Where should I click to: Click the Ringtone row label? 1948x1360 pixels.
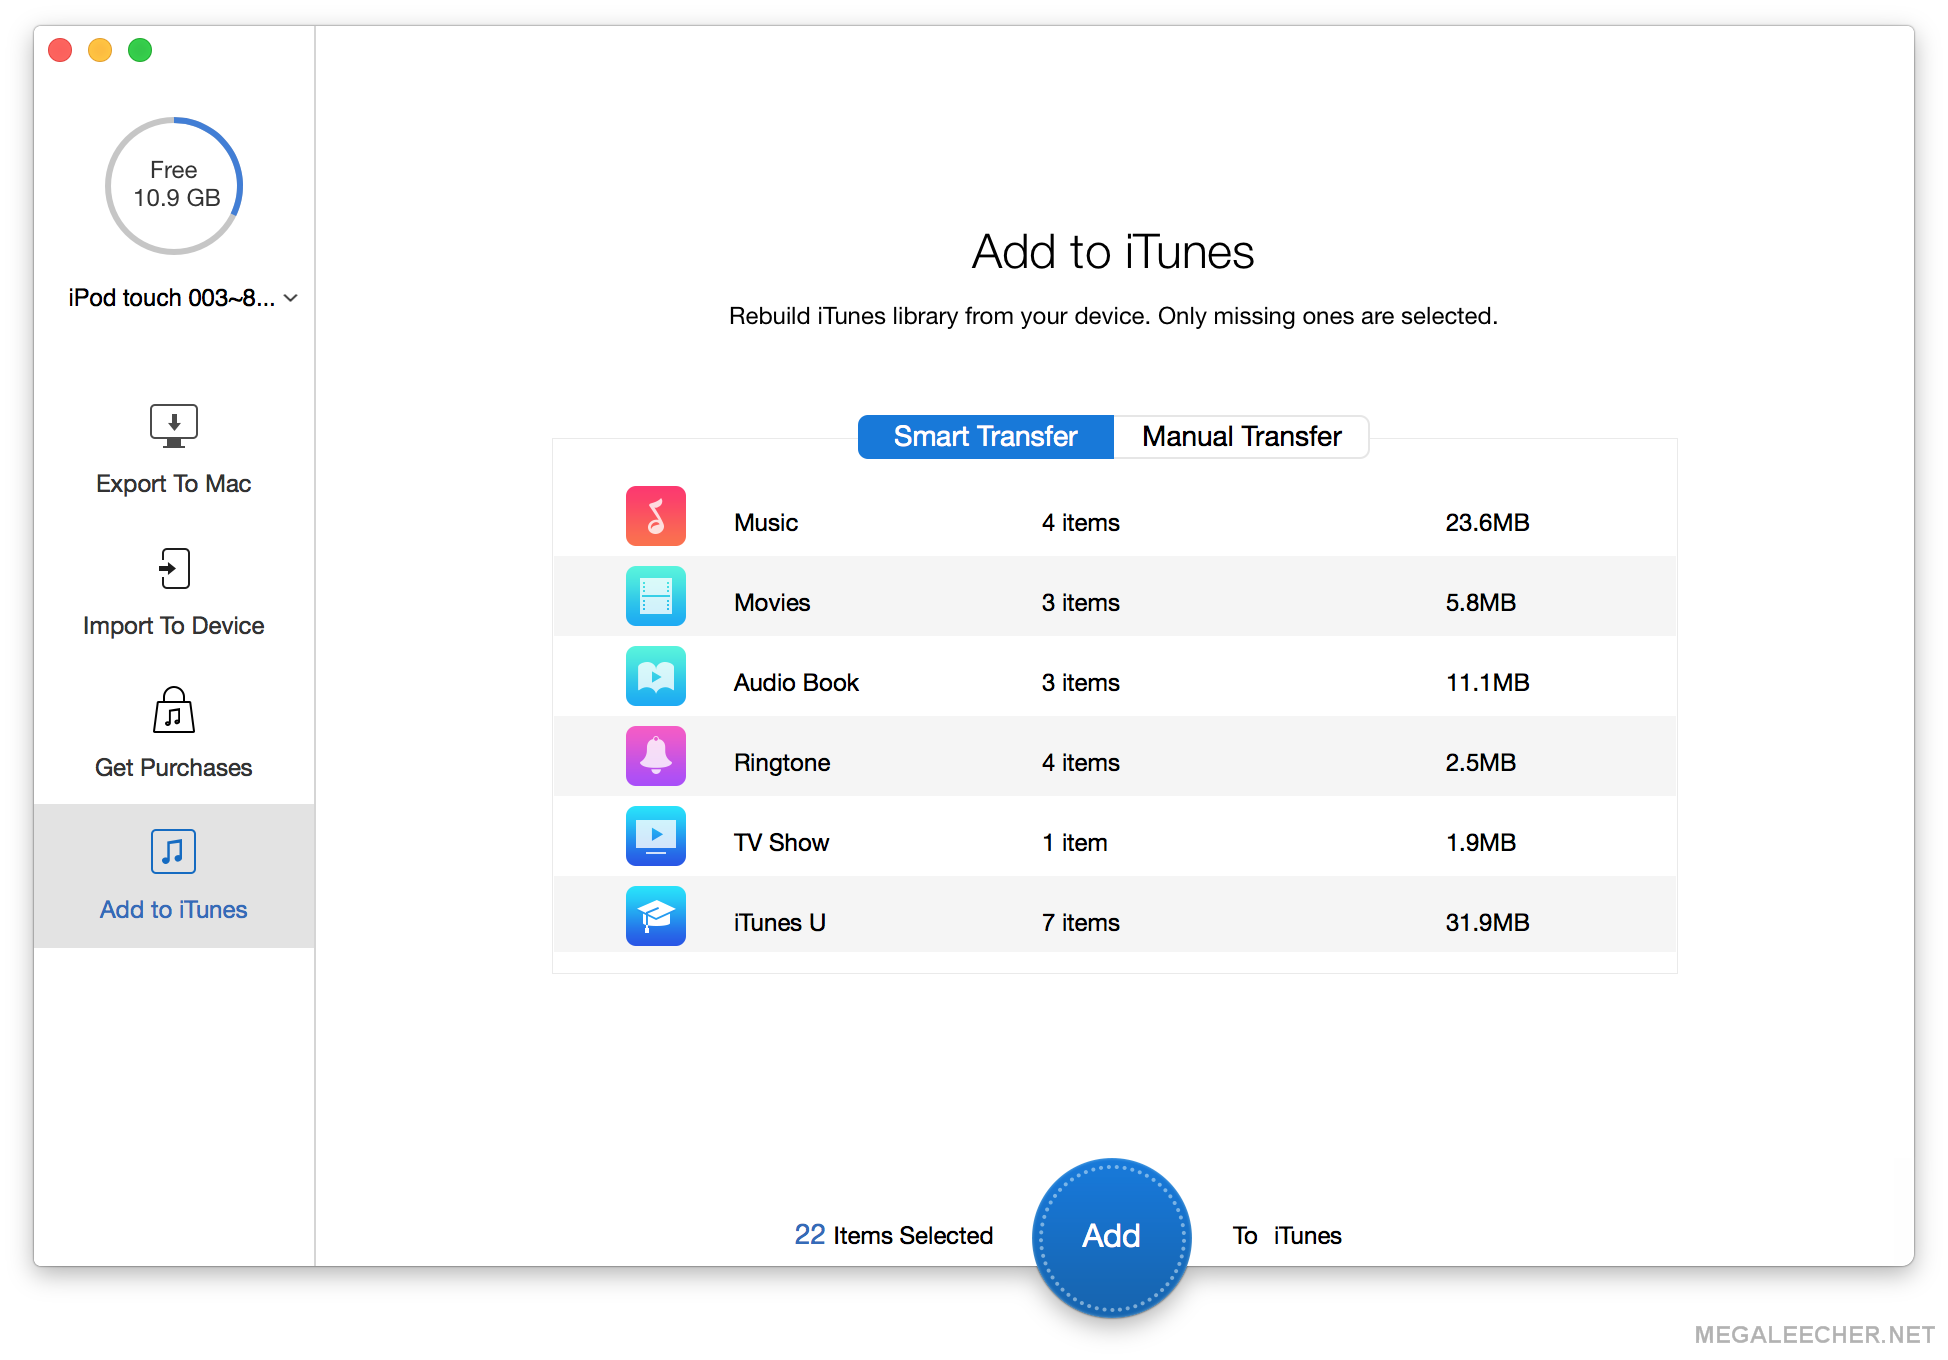pos(782,763)
